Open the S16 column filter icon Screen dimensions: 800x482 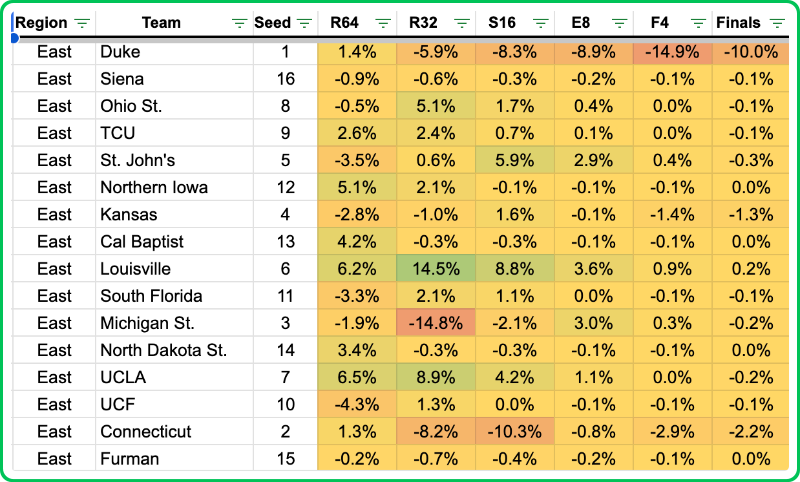pos(540,23)
